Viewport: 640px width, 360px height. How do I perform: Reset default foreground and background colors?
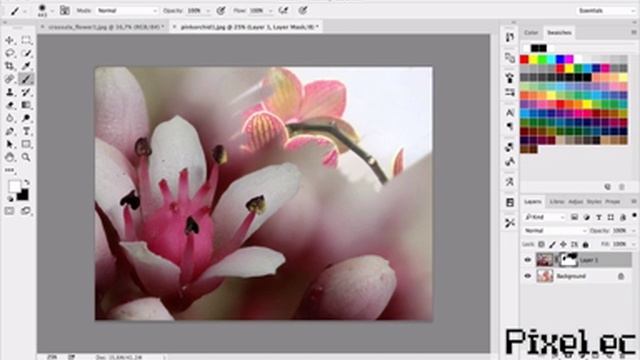point(10,199)
